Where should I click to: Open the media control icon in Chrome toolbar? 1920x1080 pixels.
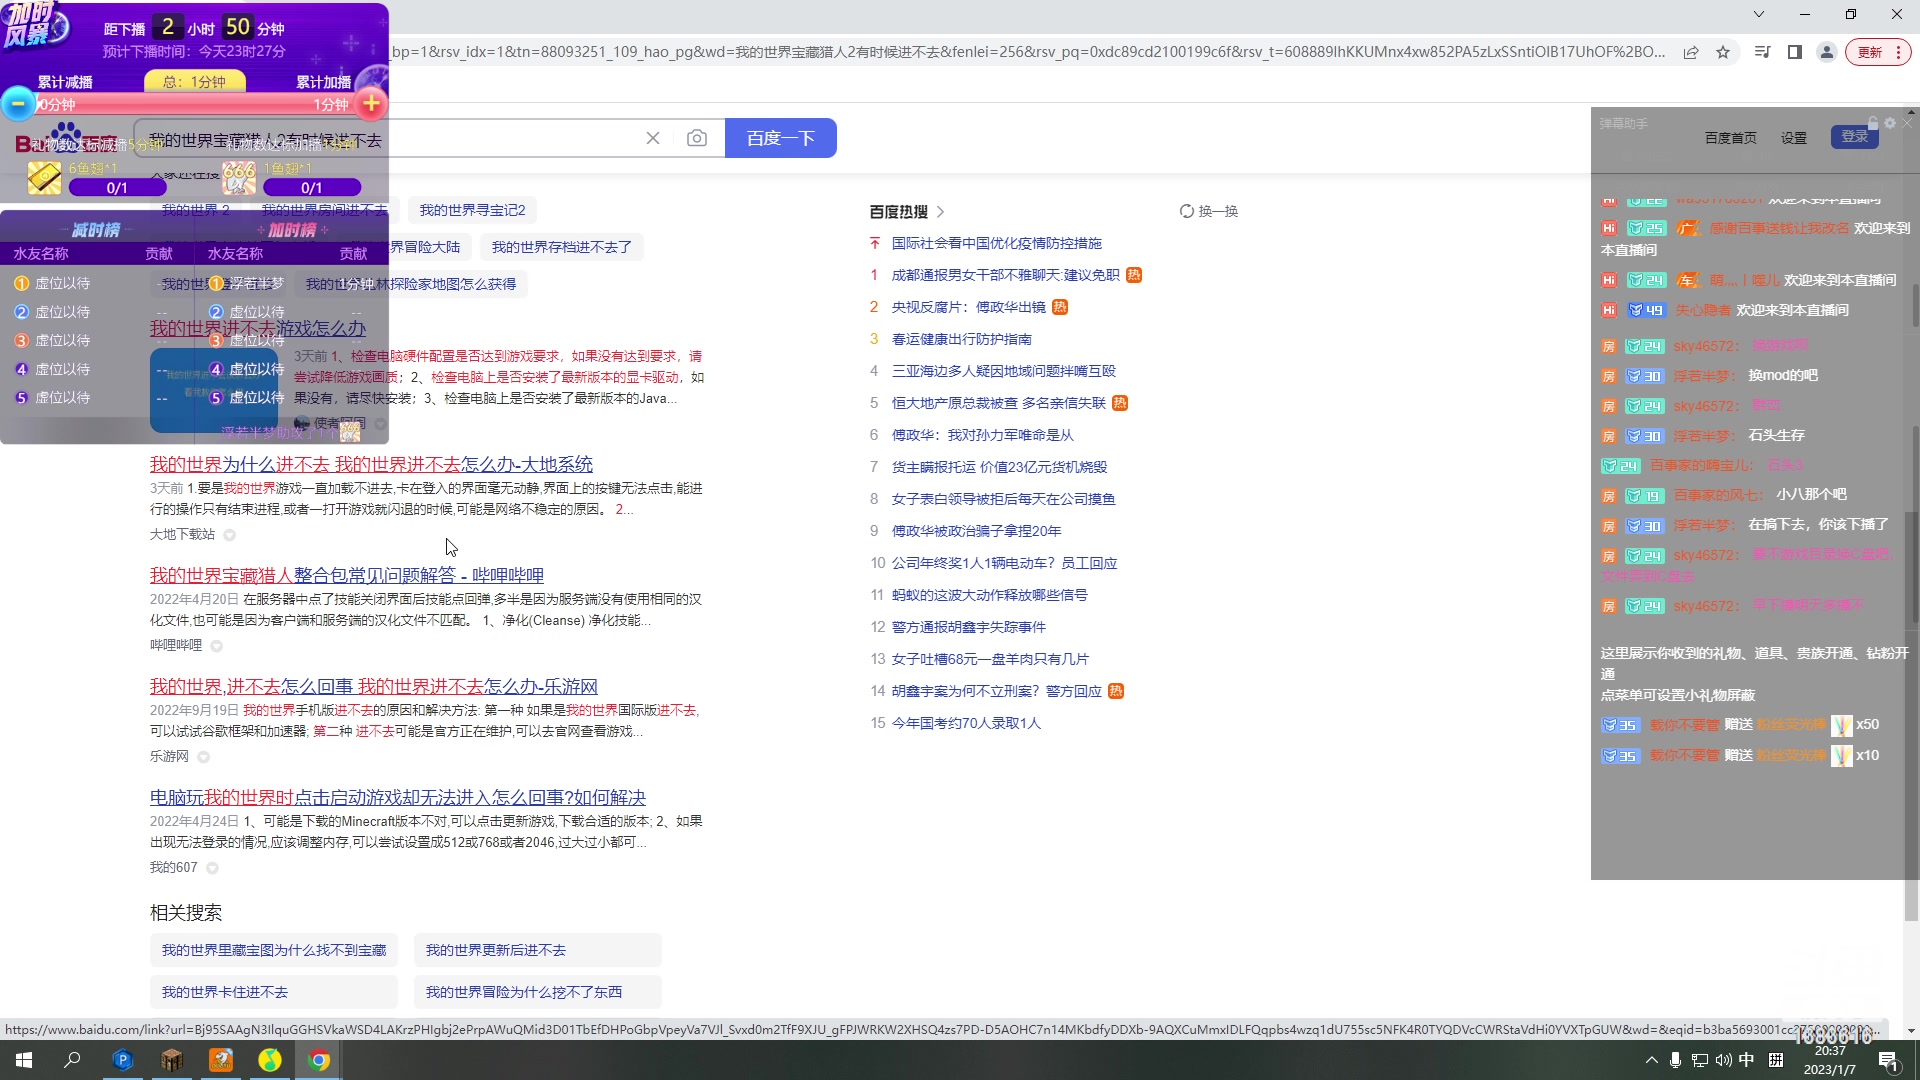(x=1763, y=52)
